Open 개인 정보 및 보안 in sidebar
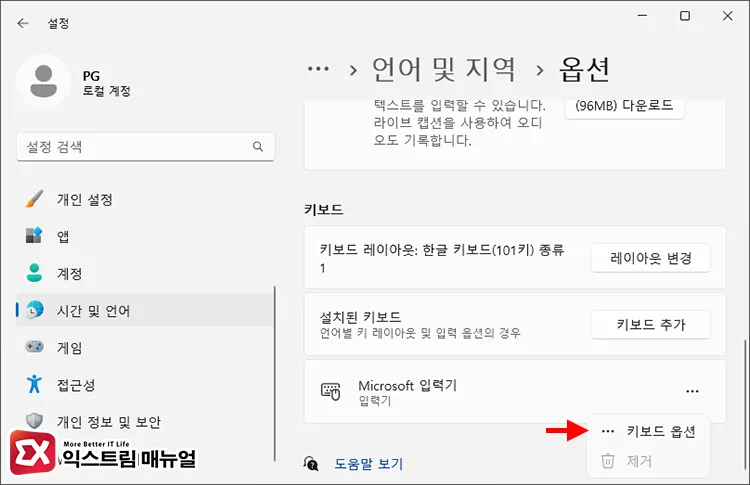The image size is (750, 485). 145,421
